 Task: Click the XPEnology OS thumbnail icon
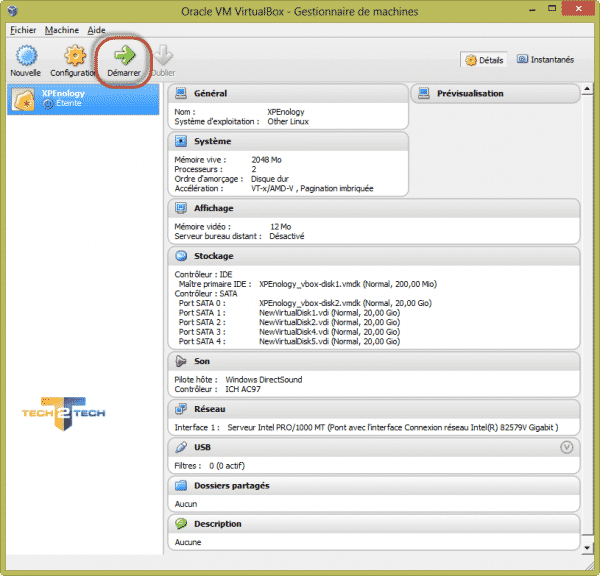pos(23,99)
